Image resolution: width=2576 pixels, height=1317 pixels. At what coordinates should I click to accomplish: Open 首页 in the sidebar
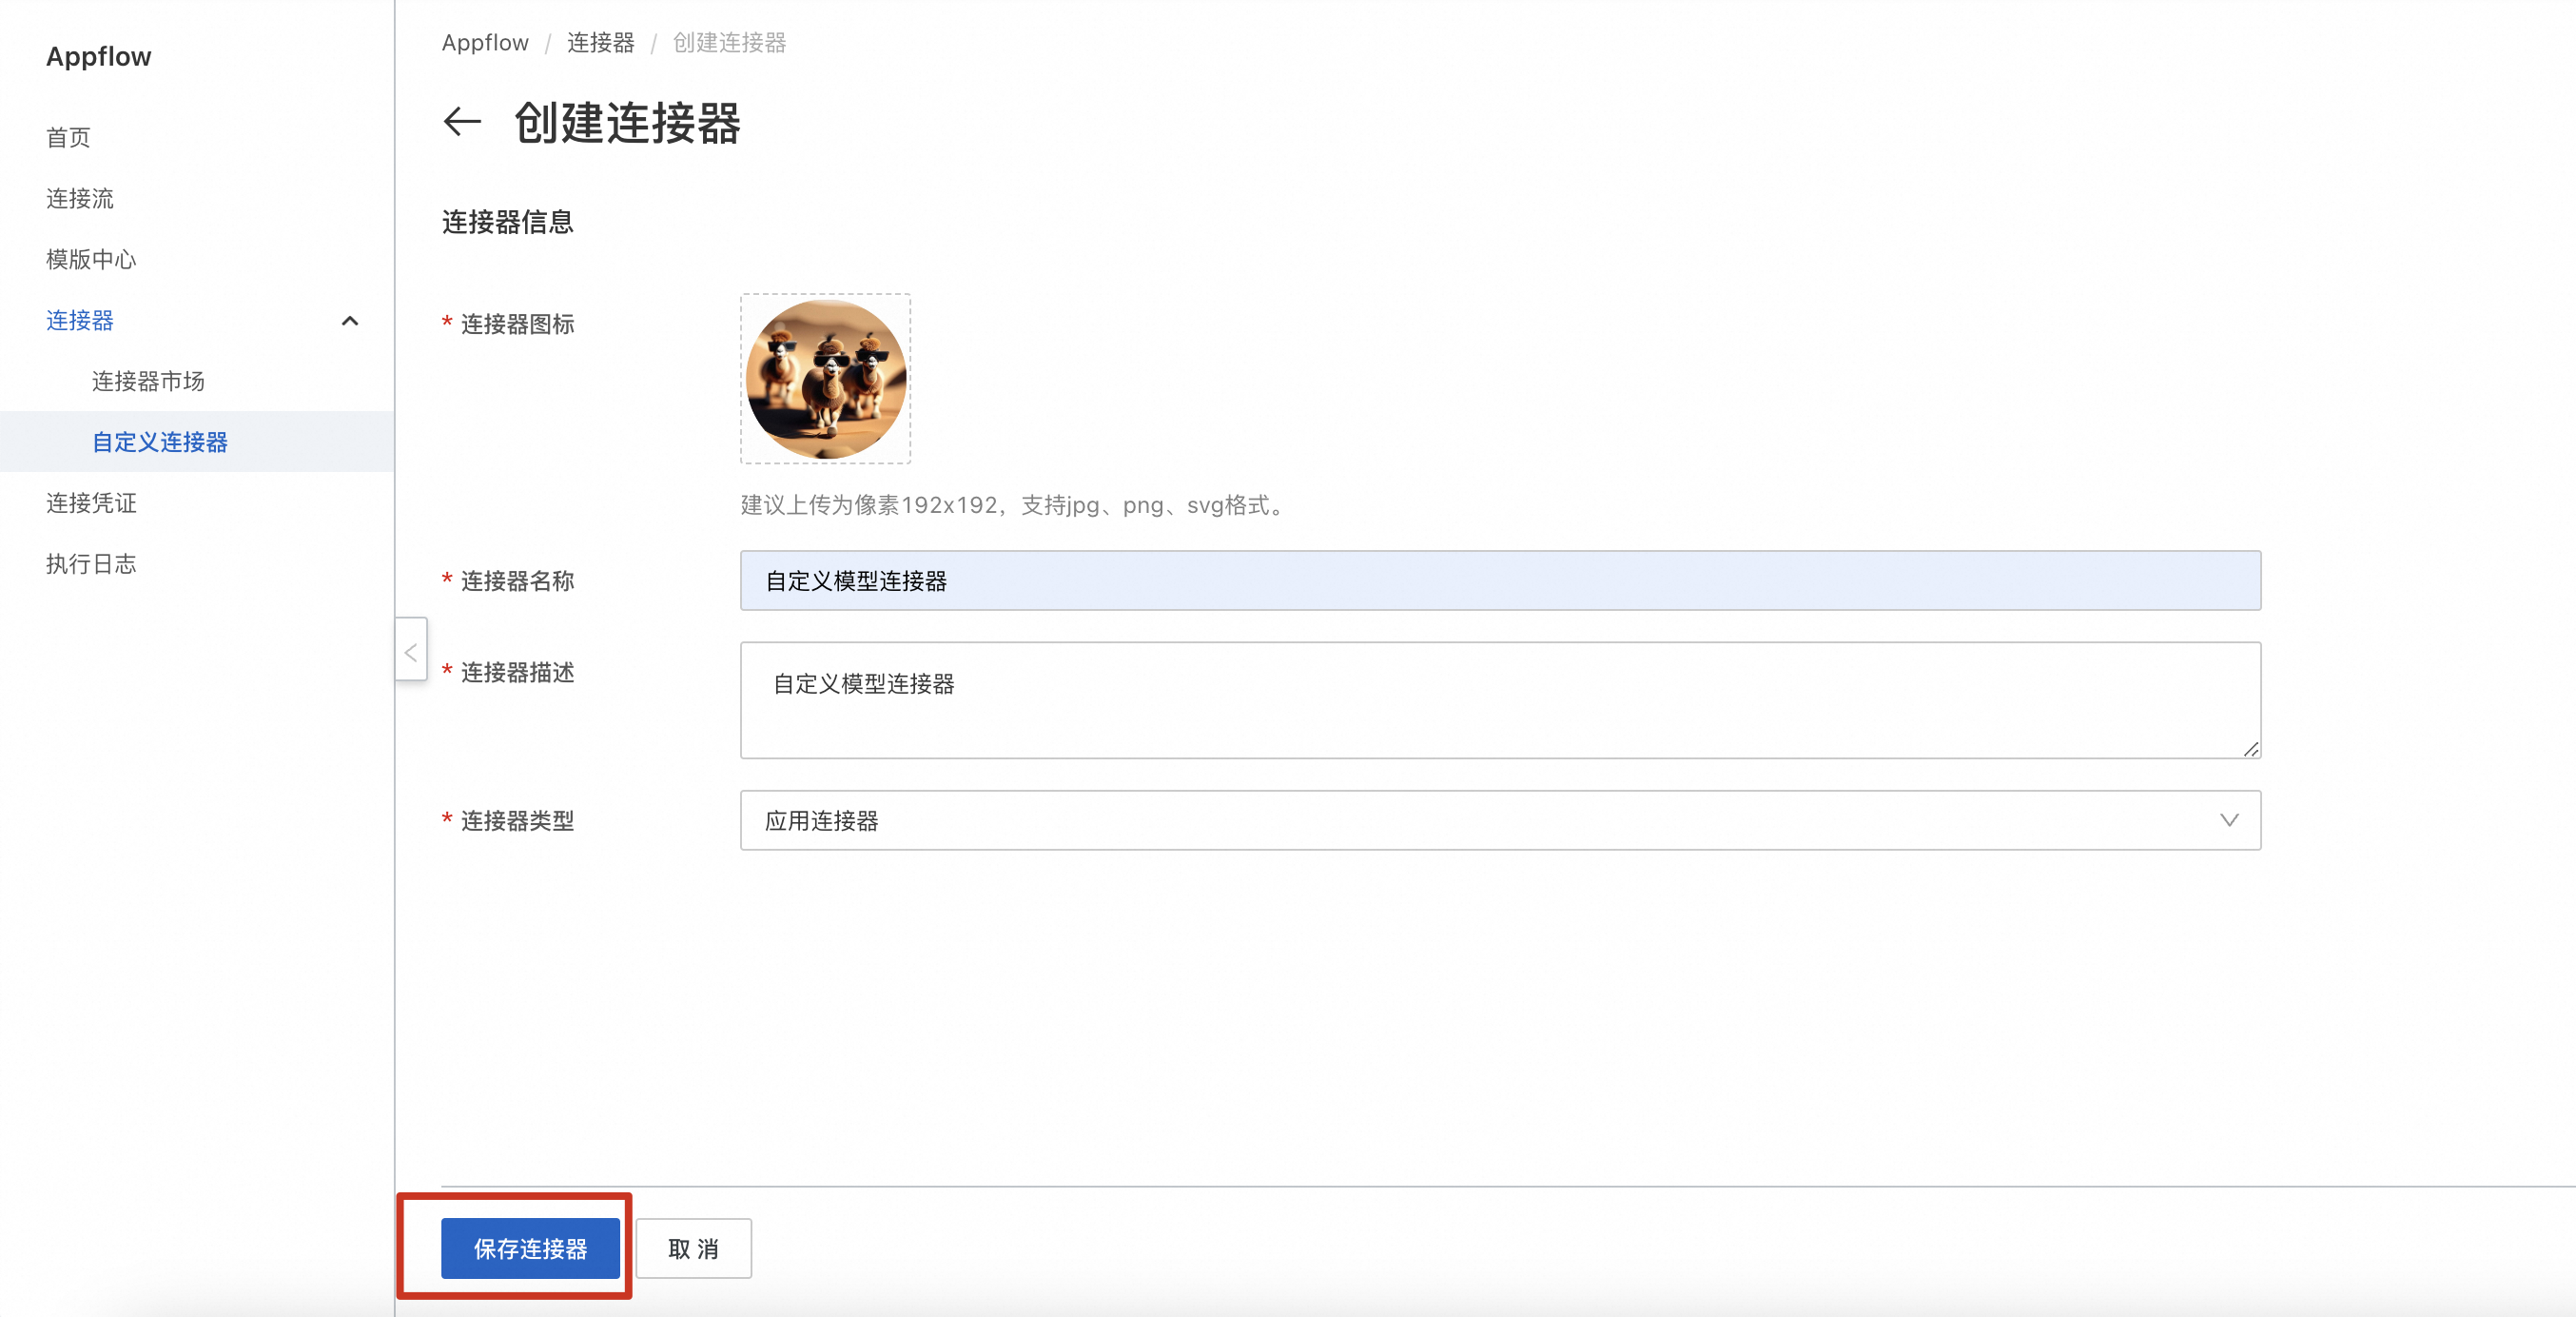[68, 137]
